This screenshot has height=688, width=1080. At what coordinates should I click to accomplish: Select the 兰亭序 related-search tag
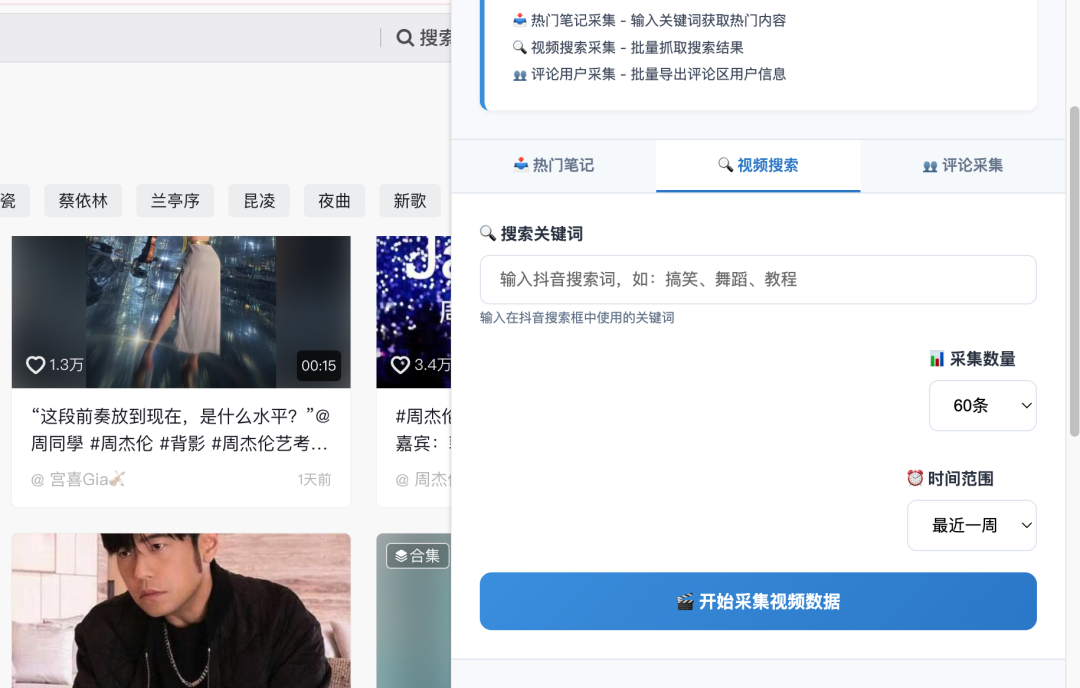(175, 200)
